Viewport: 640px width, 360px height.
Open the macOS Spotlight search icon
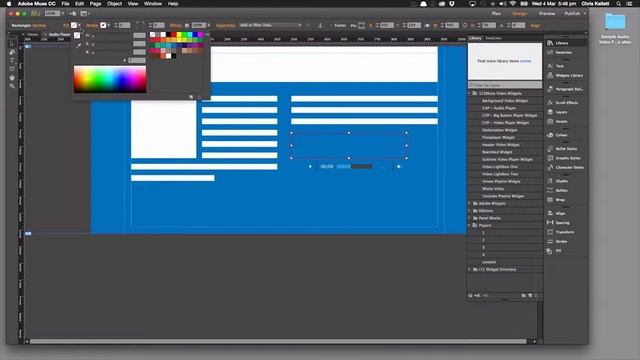click(x=619, y=4)
